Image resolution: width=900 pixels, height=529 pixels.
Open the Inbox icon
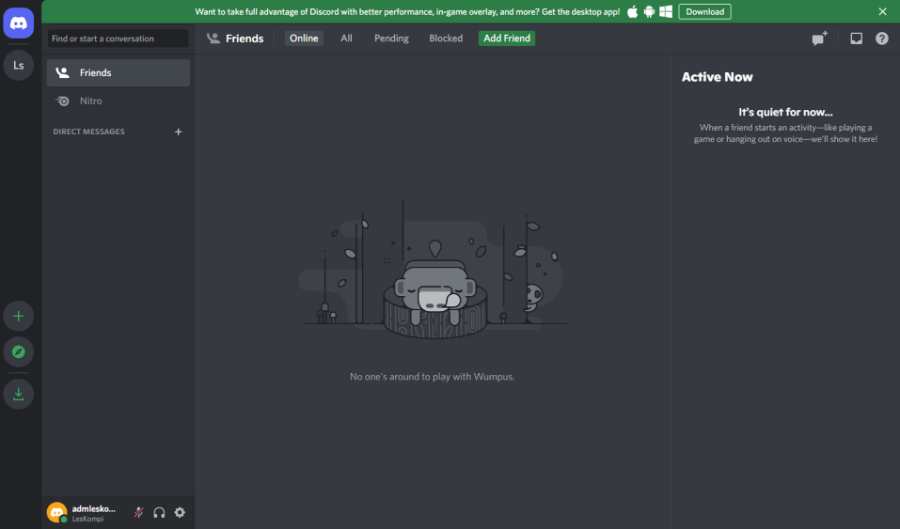pos(856,38)
